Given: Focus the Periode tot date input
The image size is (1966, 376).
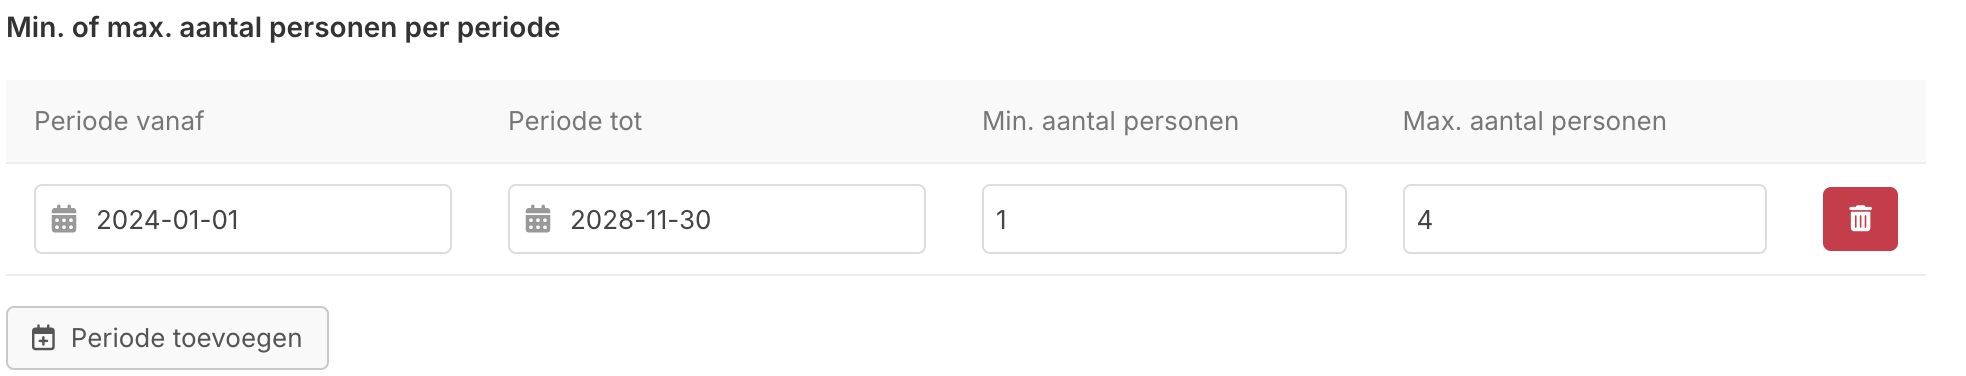Looking at the screenshot, I should click(x=717, y=219).
